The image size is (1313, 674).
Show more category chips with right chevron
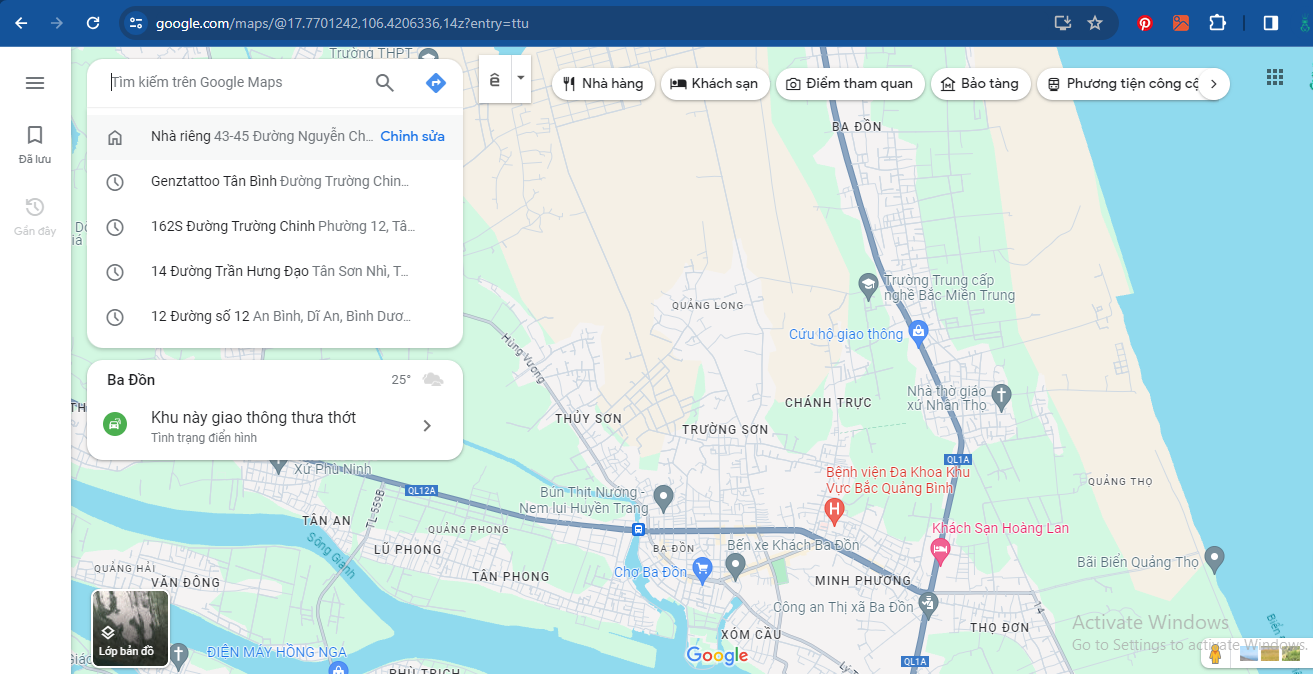[x=1213, y=84]
